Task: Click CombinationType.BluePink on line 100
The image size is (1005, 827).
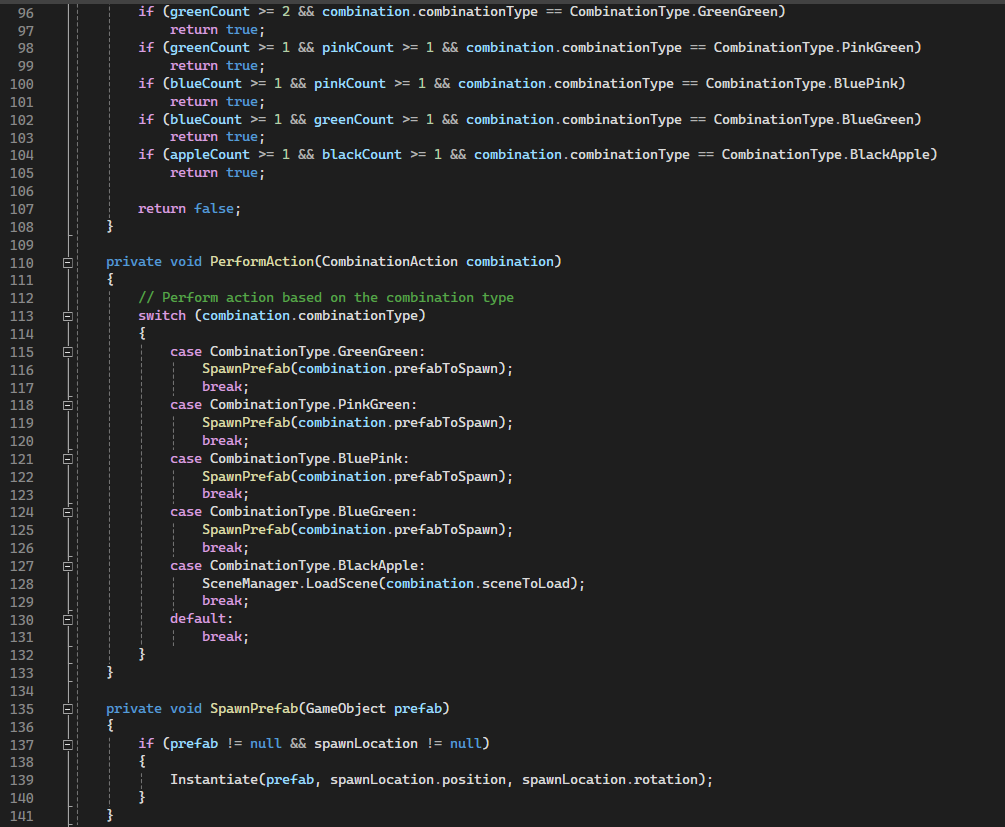Action: pos(802,83)
